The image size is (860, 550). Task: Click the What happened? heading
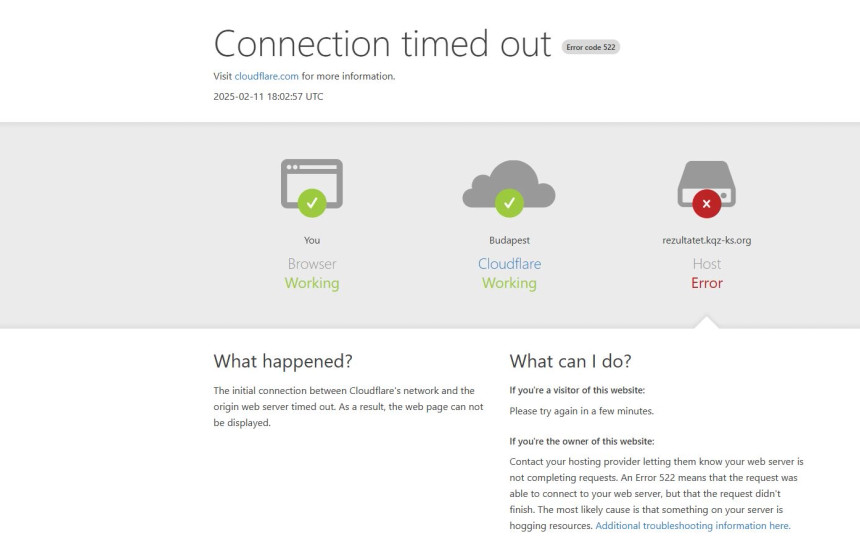tap(283, 361)
